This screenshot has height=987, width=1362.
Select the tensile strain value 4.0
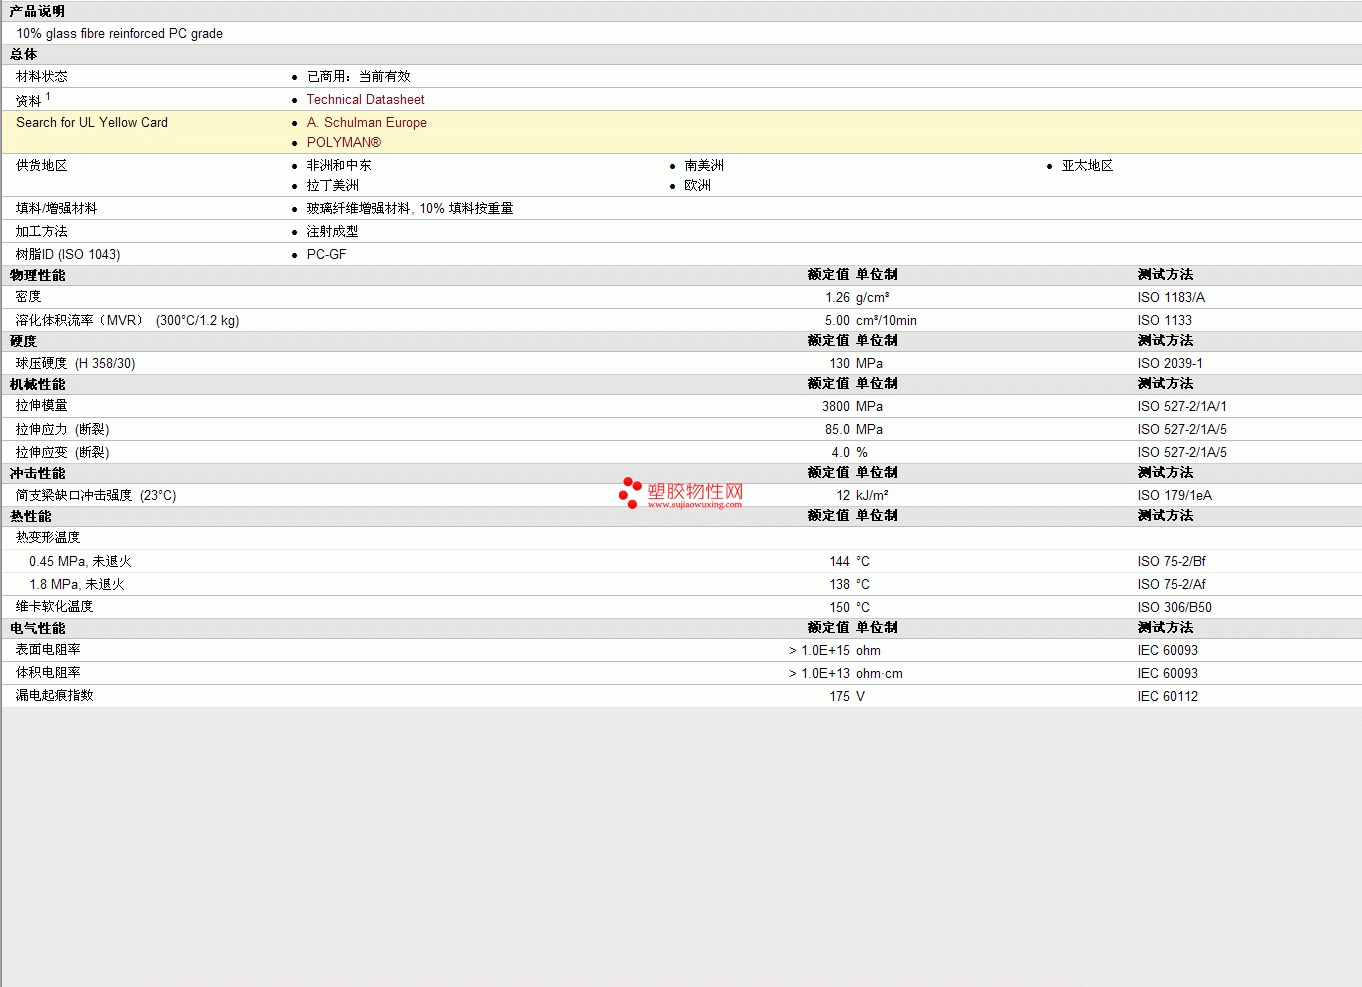[x=841, y=453]
